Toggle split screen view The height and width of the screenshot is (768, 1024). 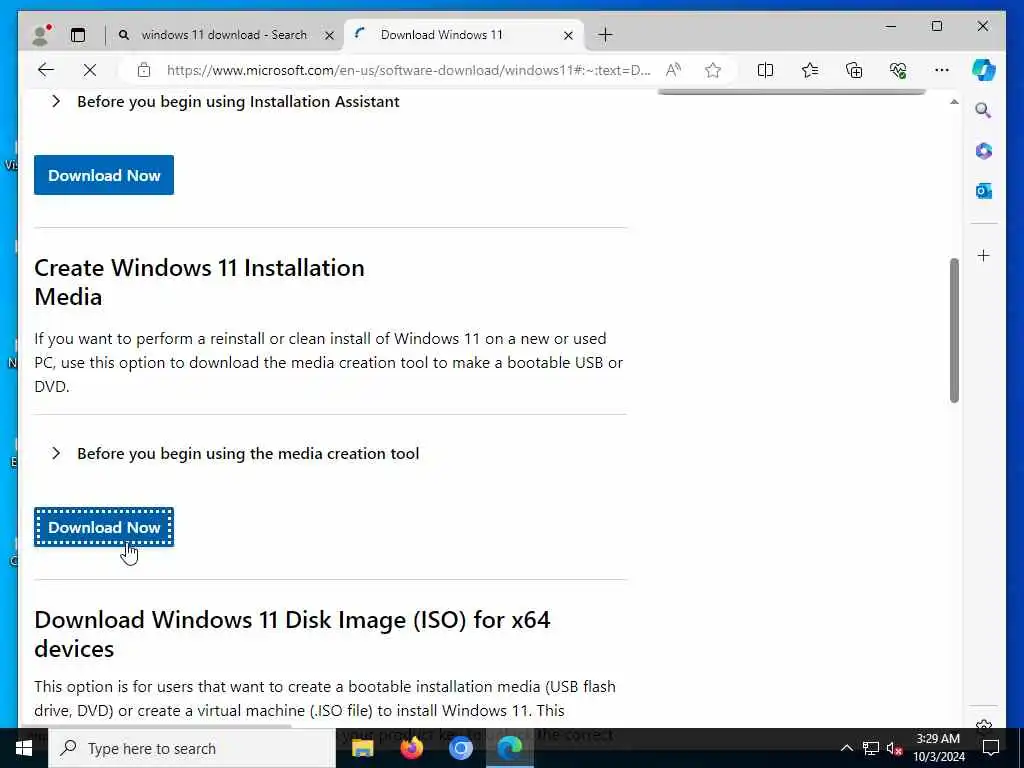pyautogui.click(x=765, y=70)
